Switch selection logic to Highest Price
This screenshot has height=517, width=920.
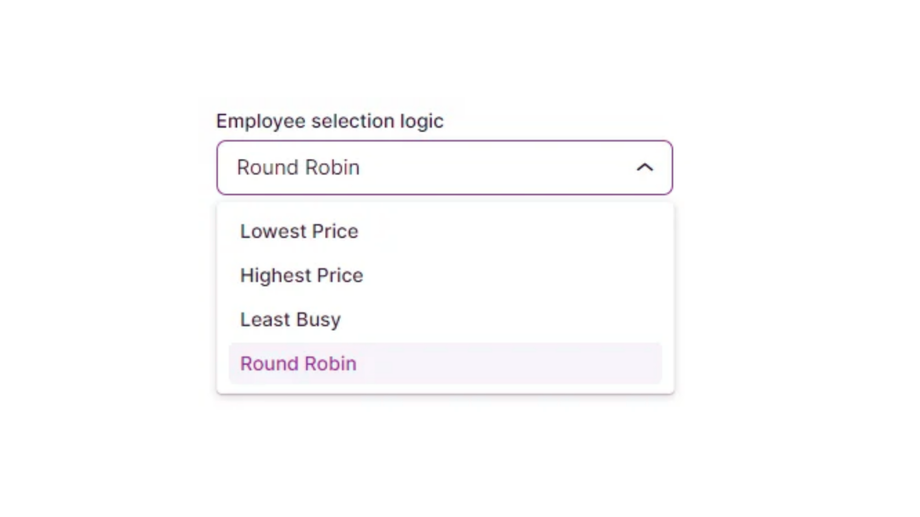(x=302, y=275)
